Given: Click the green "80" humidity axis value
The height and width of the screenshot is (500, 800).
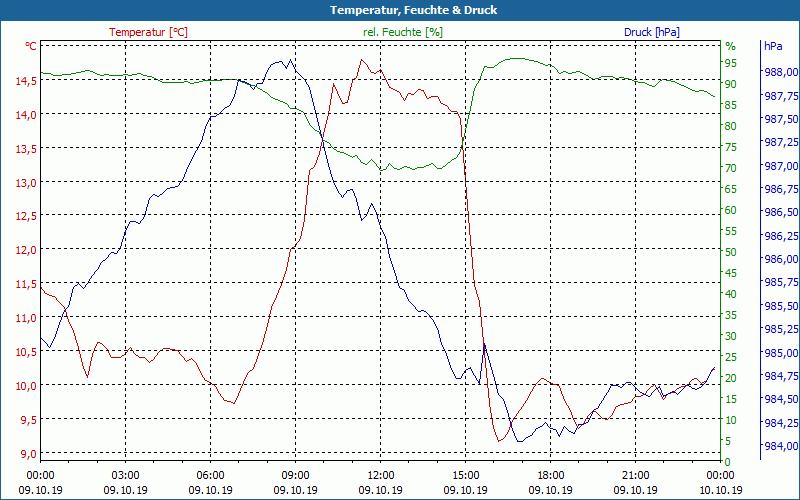Looking at the screenshot, I should (x=731, y=126).
